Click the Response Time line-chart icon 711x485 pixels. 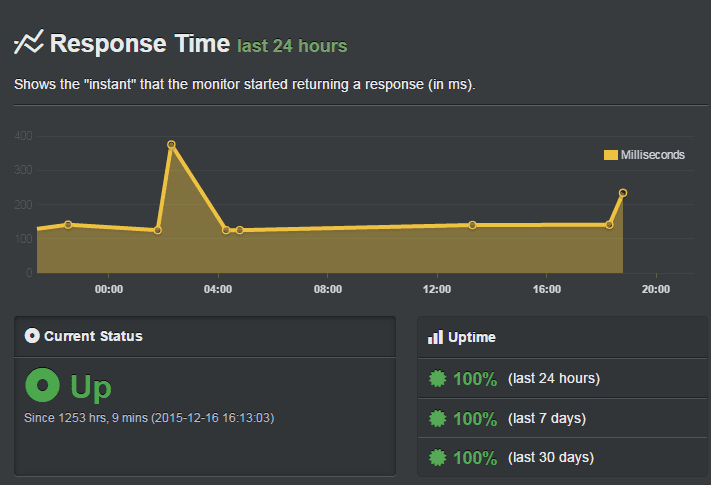point(28,42)
